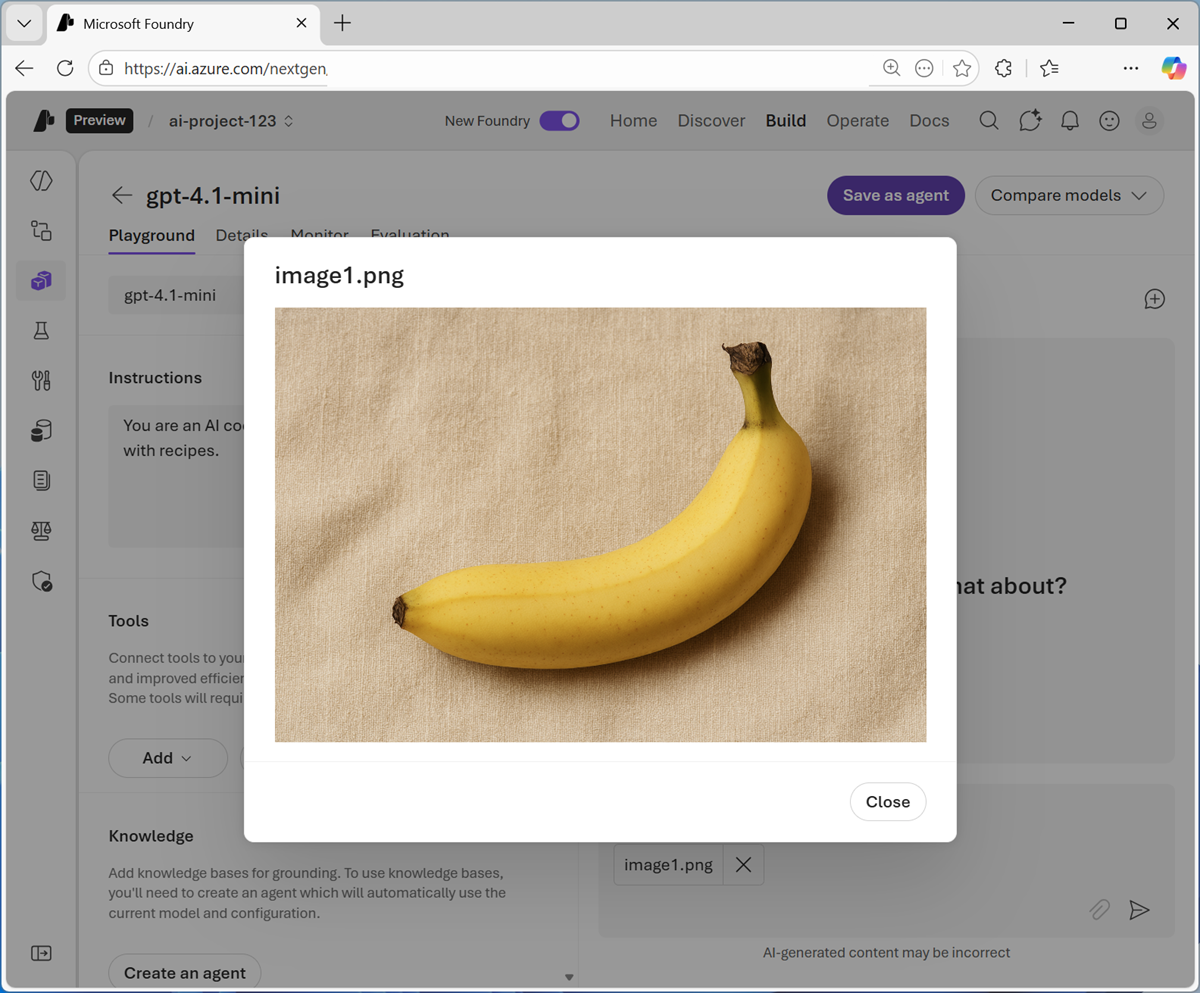Switch to the Monitor tab
Viewport: 1200px width, 993px height.
319,236
